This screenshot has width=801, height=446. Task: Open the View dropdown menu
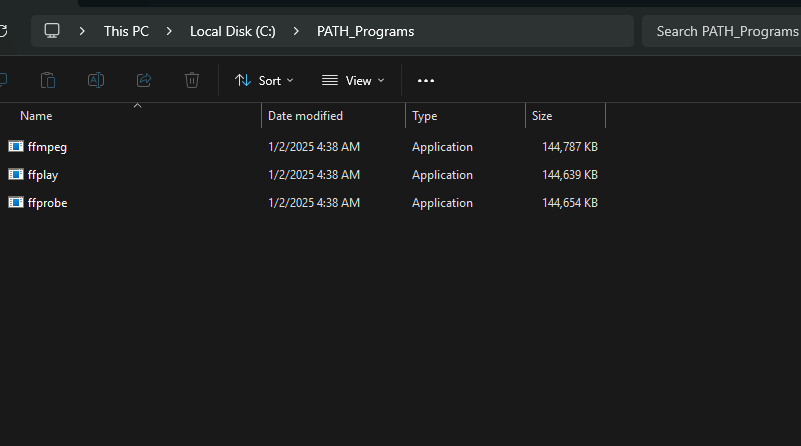pos(352,80)
